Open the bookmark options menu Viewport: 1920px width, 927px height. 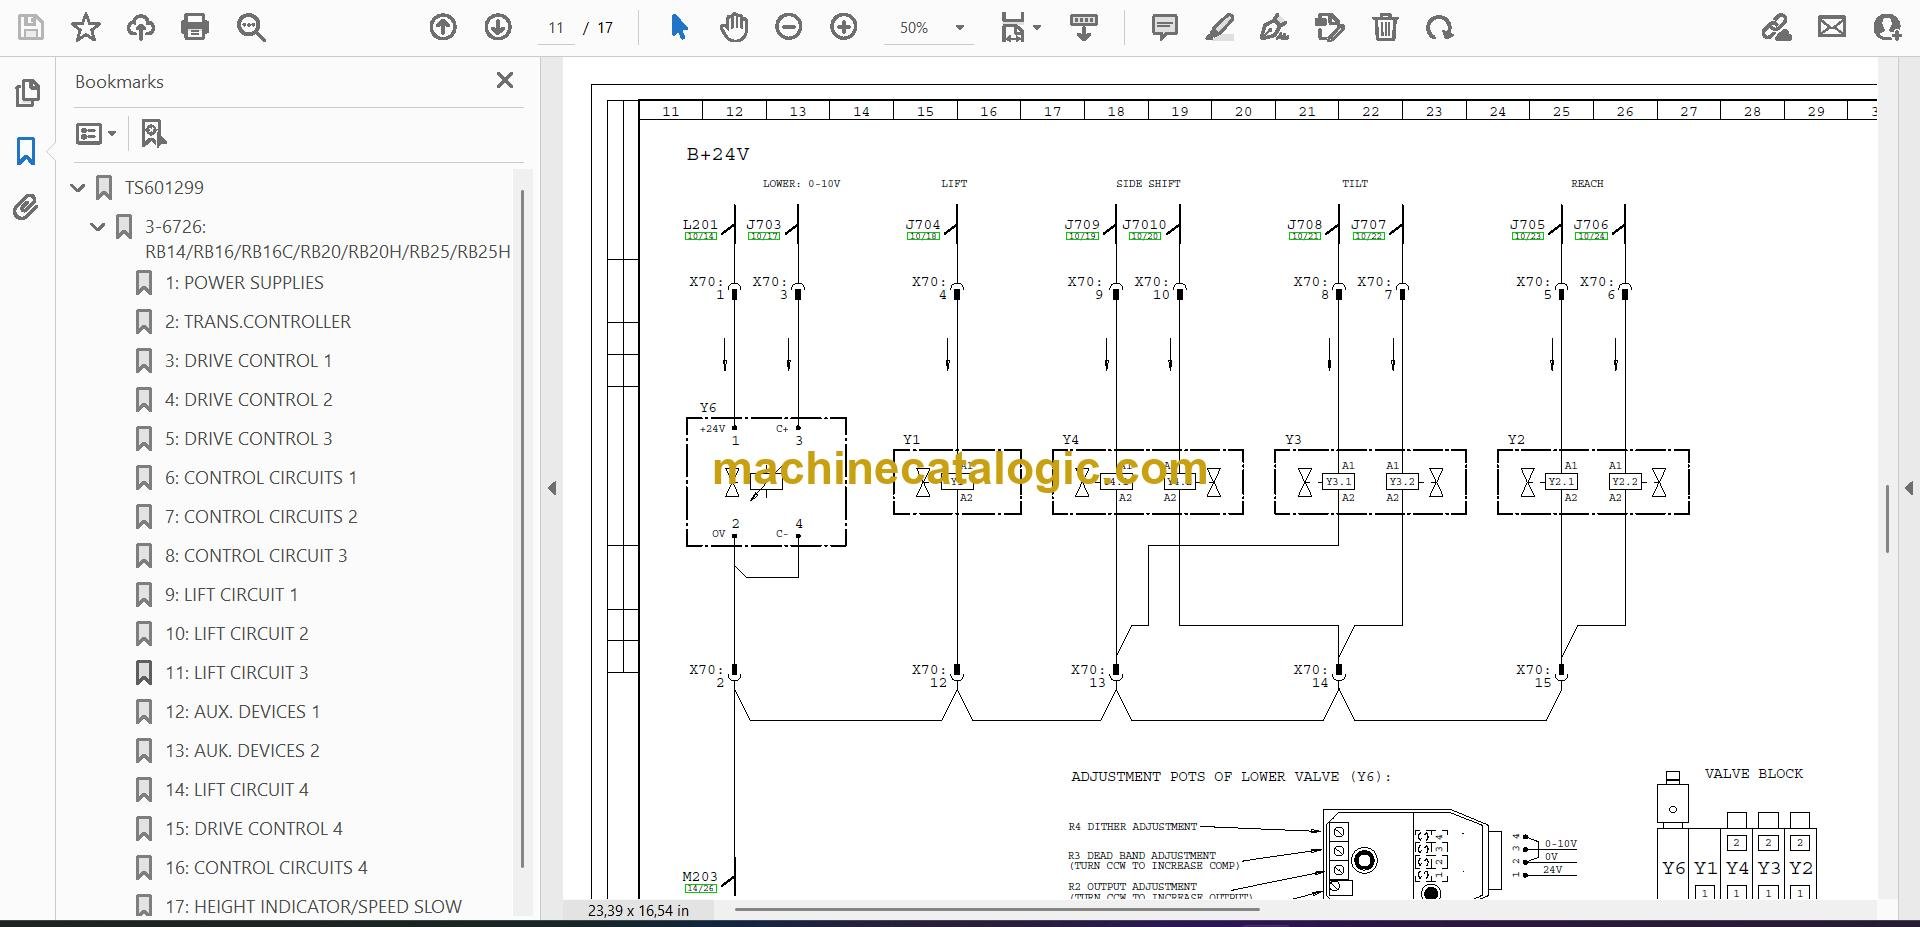click(x=97, y=133)
